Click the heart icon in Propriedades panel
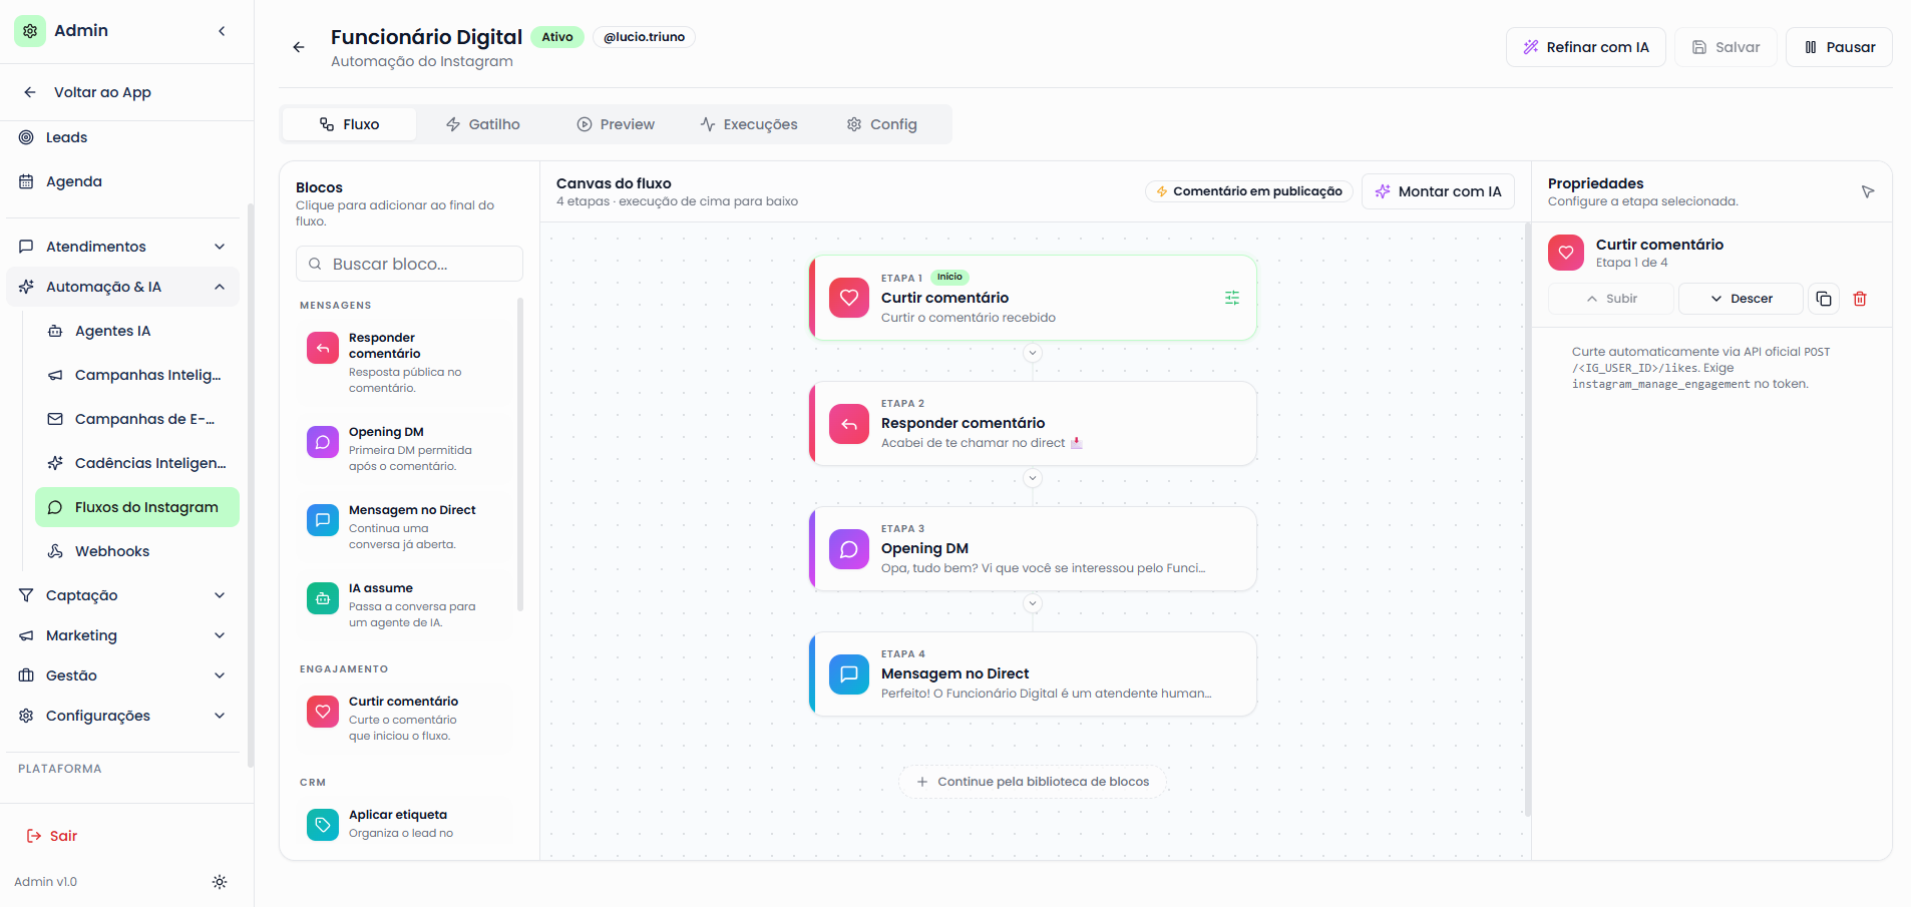 pyautogui.click(x=1566, y=253)
